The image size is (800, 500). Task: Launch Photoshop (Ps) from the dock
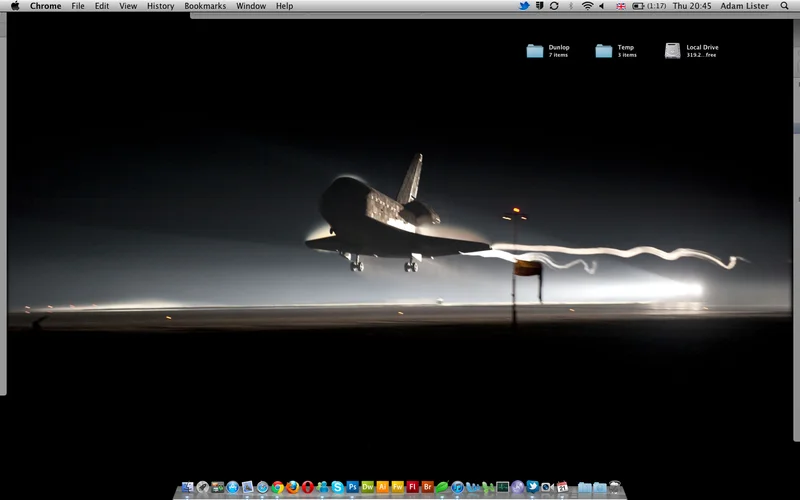pos(353,487)
